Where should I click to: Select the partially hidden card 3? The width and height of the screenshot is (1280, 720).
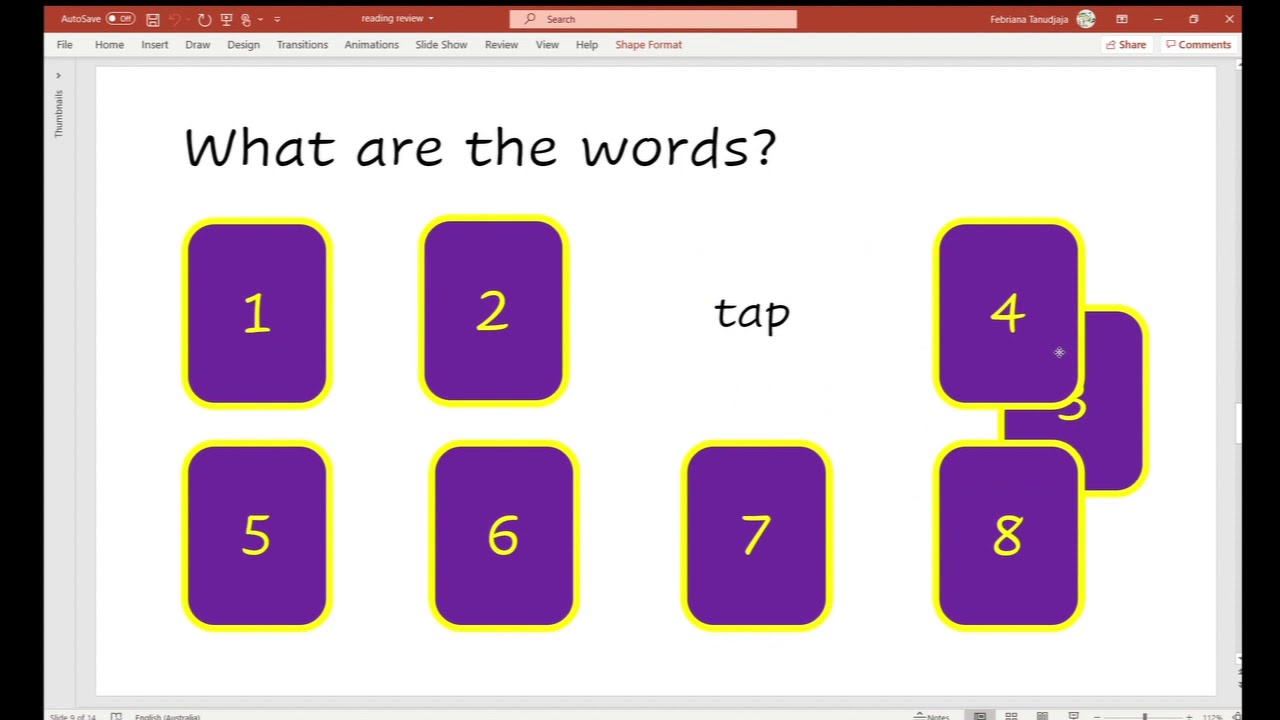click(x=1113, y=400)
